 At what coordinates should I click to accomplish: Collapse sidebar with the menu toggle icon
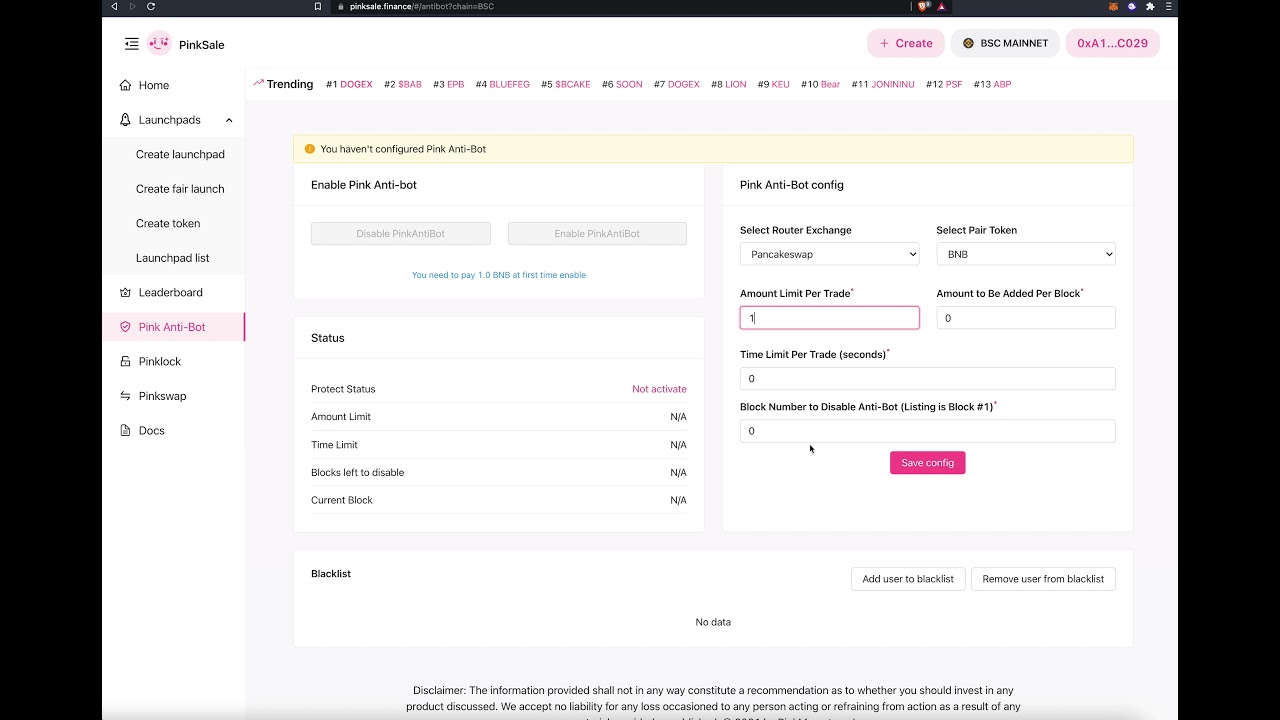click(x=132, y=44)
